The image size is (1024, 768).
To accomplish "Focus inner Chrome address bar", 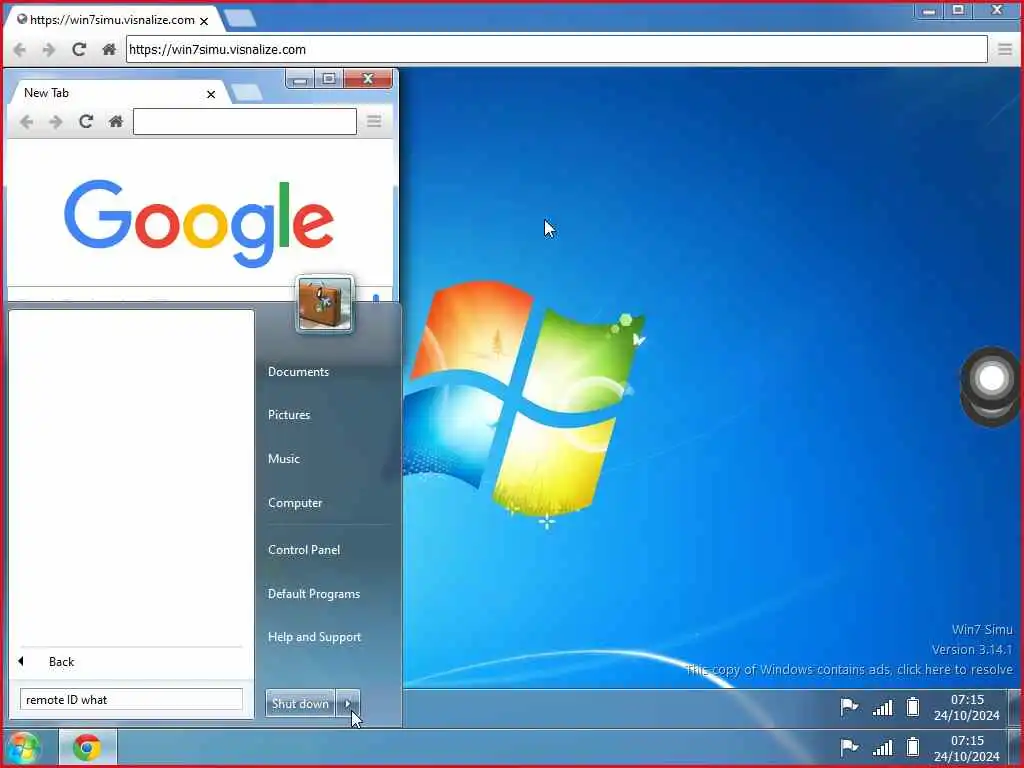I will tap(245, 121).
